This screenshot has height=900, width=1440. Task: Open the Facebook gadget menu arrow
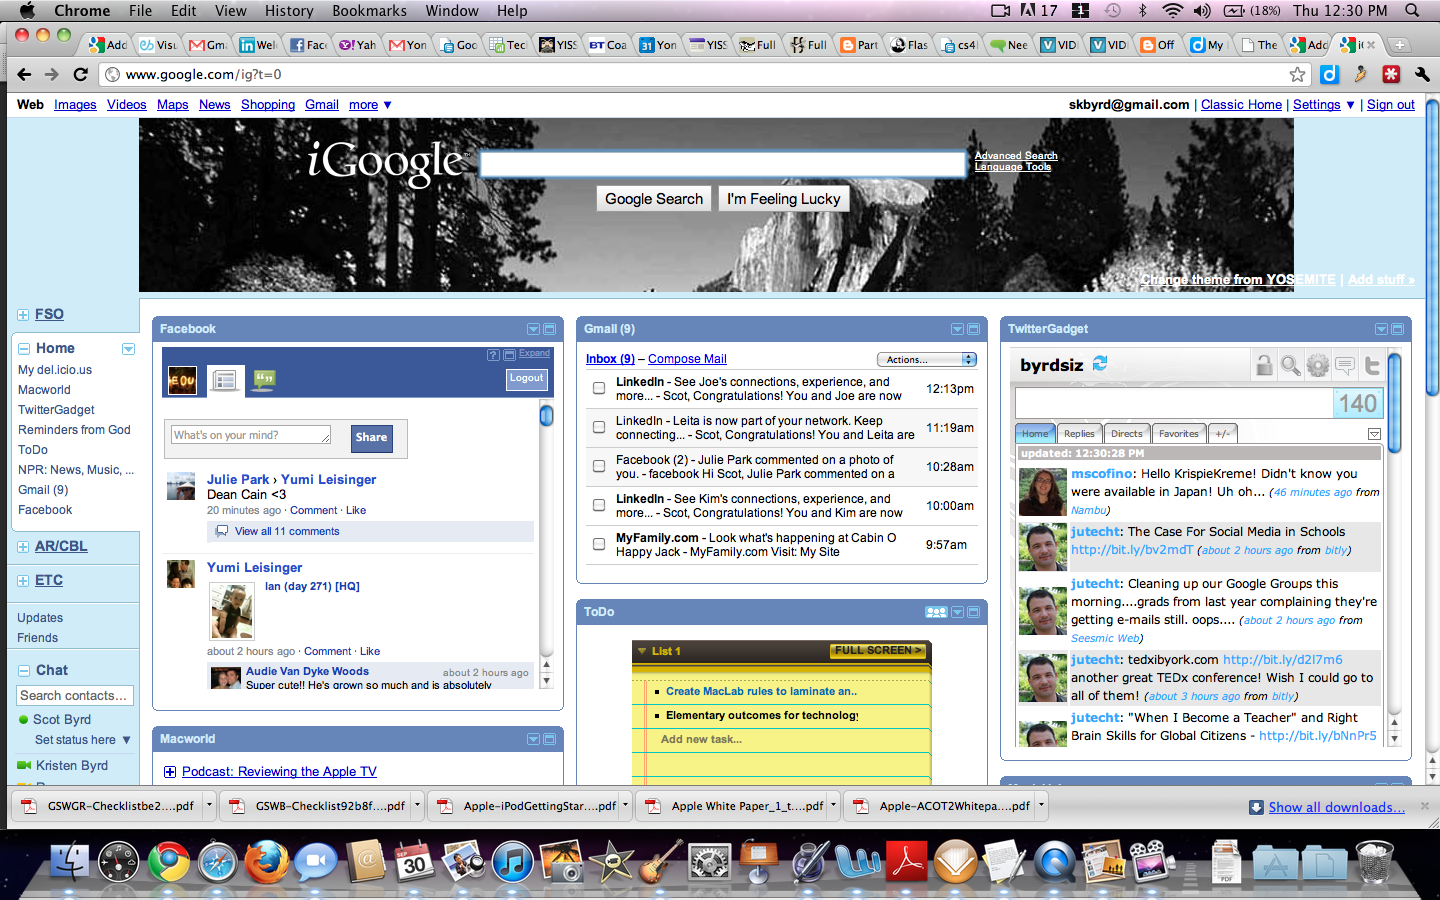pyautogui.click(x=533, y=329)
